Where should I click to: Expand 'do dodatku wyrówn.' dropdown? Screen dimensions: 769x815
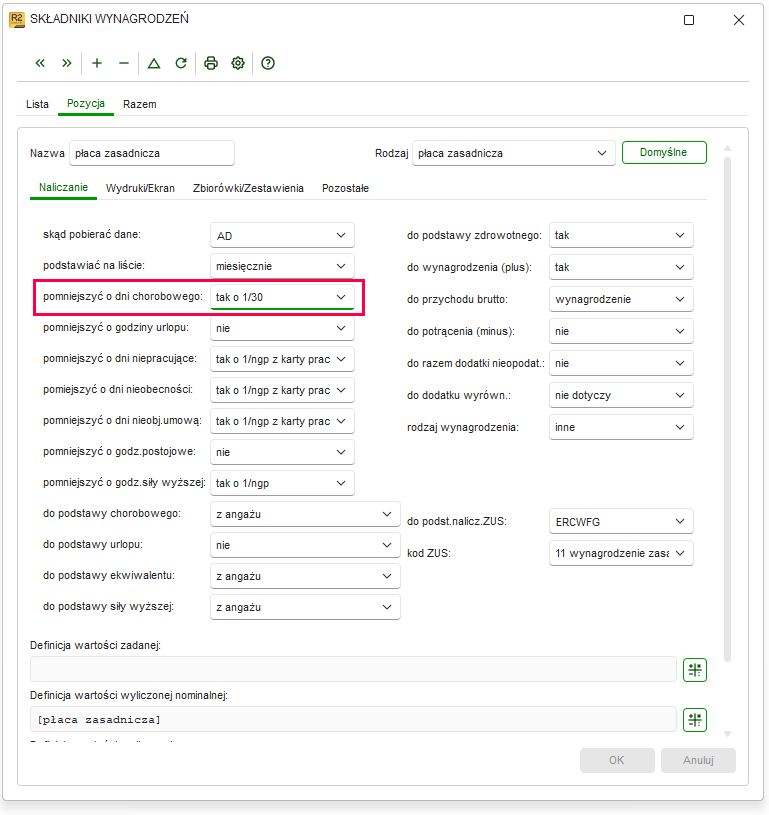621,395
